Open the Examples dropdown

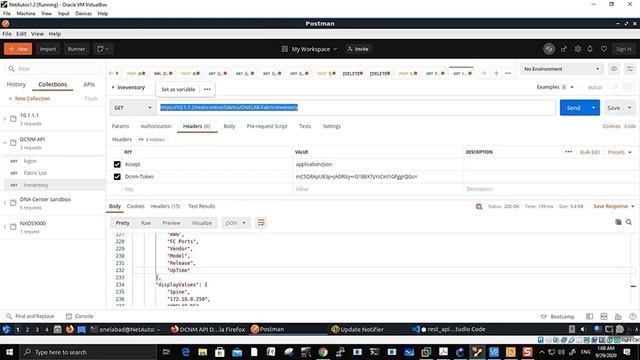point(555,87)
